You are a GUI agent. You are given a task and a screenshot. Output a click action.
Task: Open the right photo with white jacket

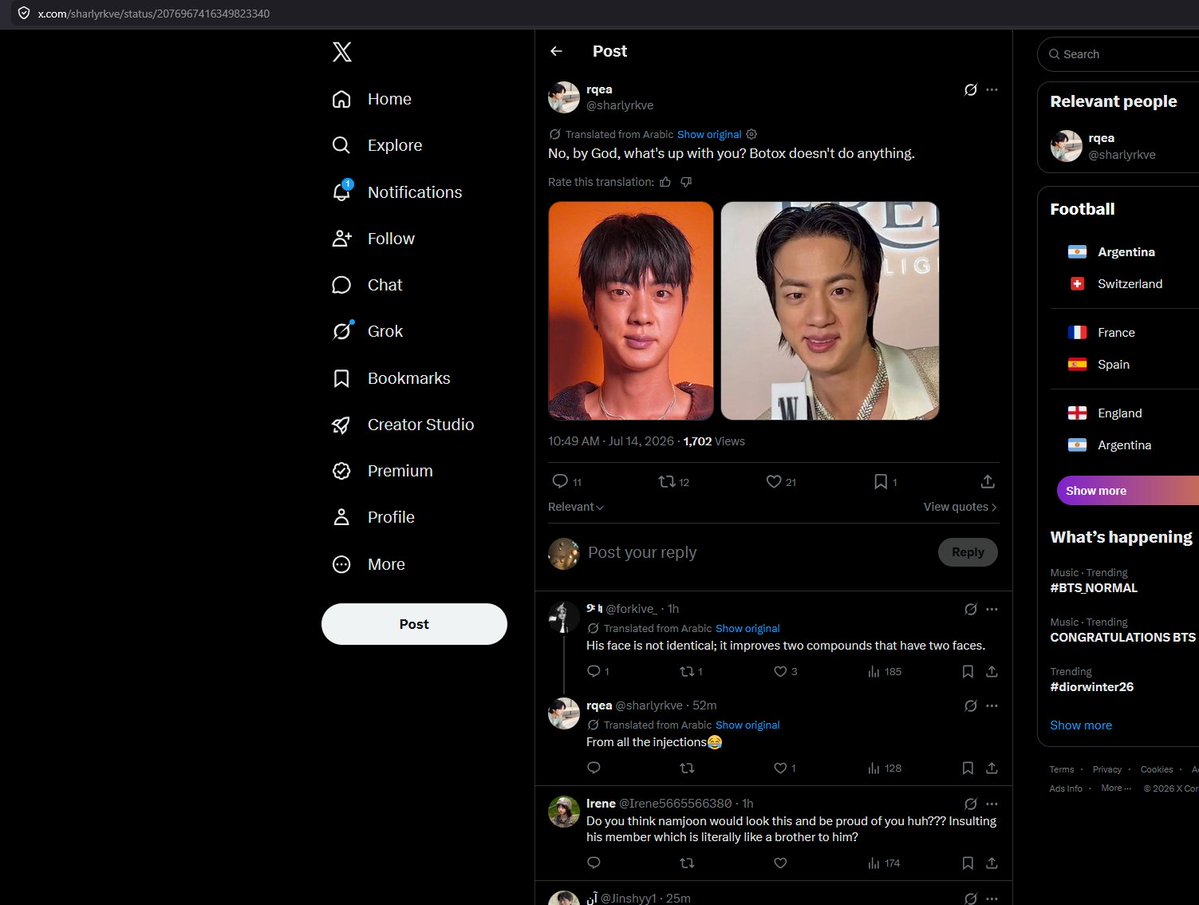tap(830, 311)
